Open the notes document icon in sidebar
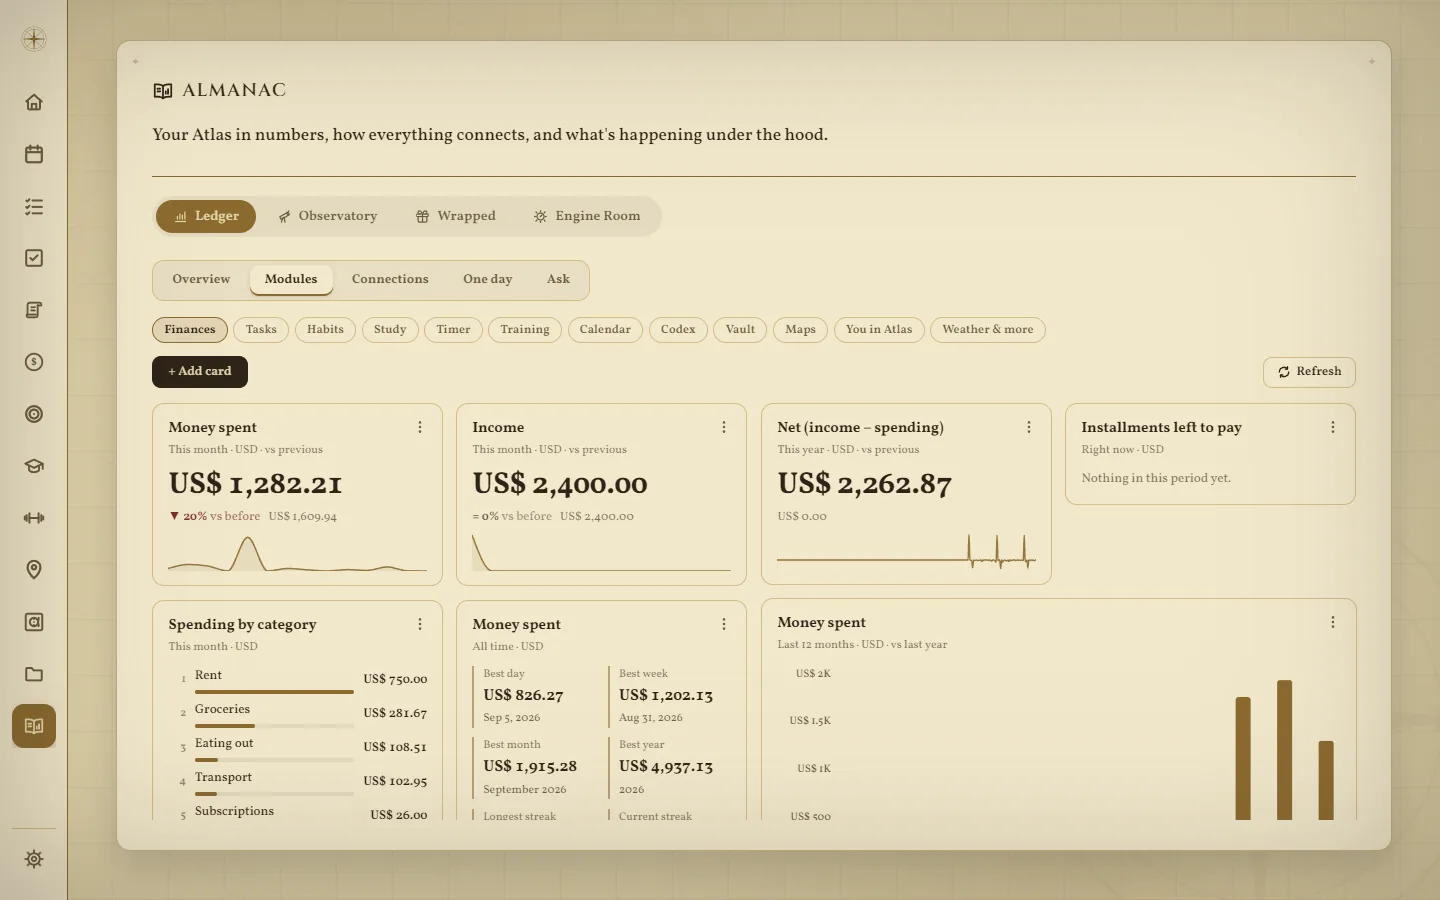Image resolution: width=1440 pixels, height=900 pixels. click(x=34, y=310)
